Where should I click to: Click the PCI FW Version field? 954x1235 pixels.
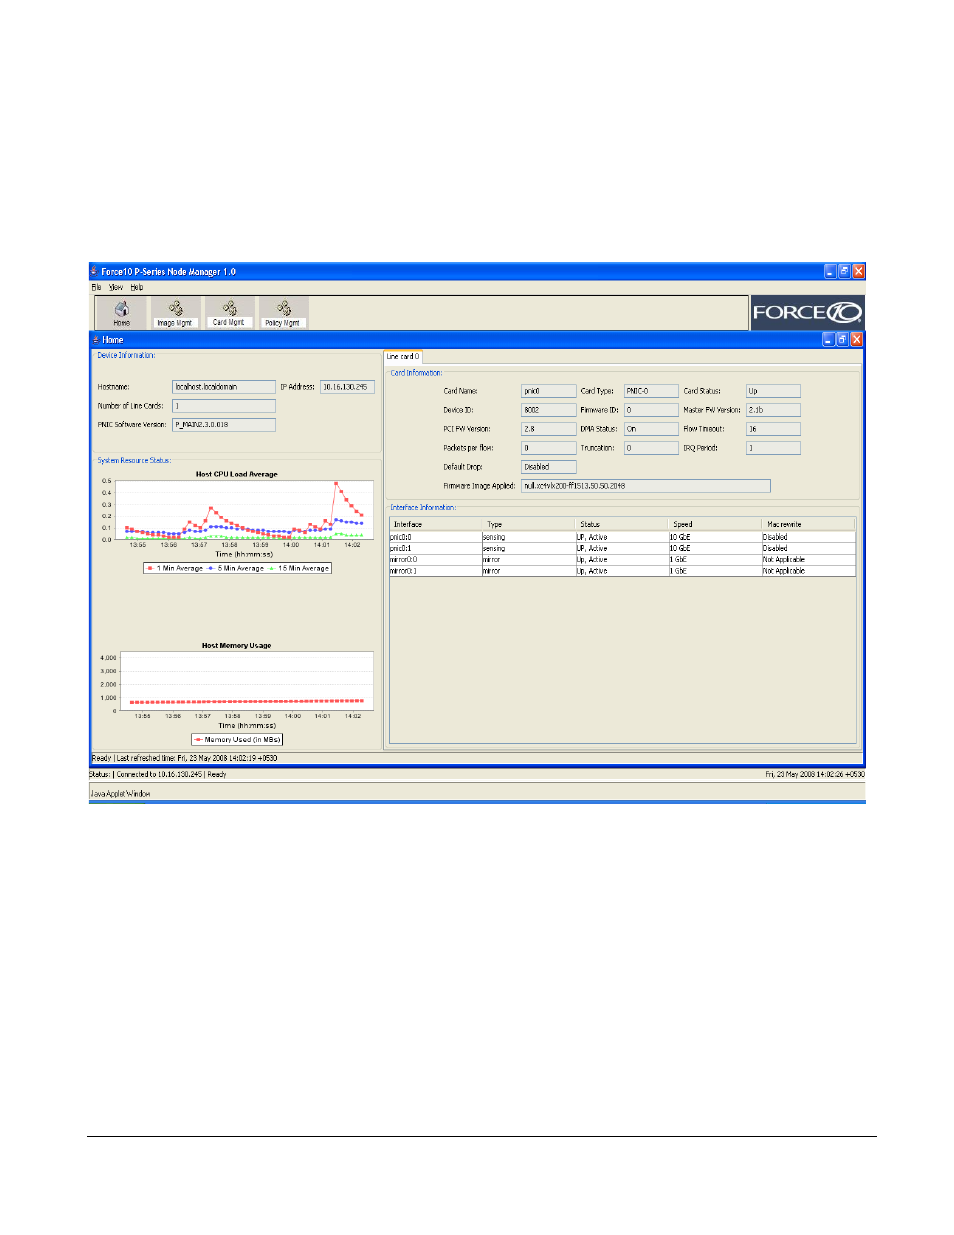549,429
